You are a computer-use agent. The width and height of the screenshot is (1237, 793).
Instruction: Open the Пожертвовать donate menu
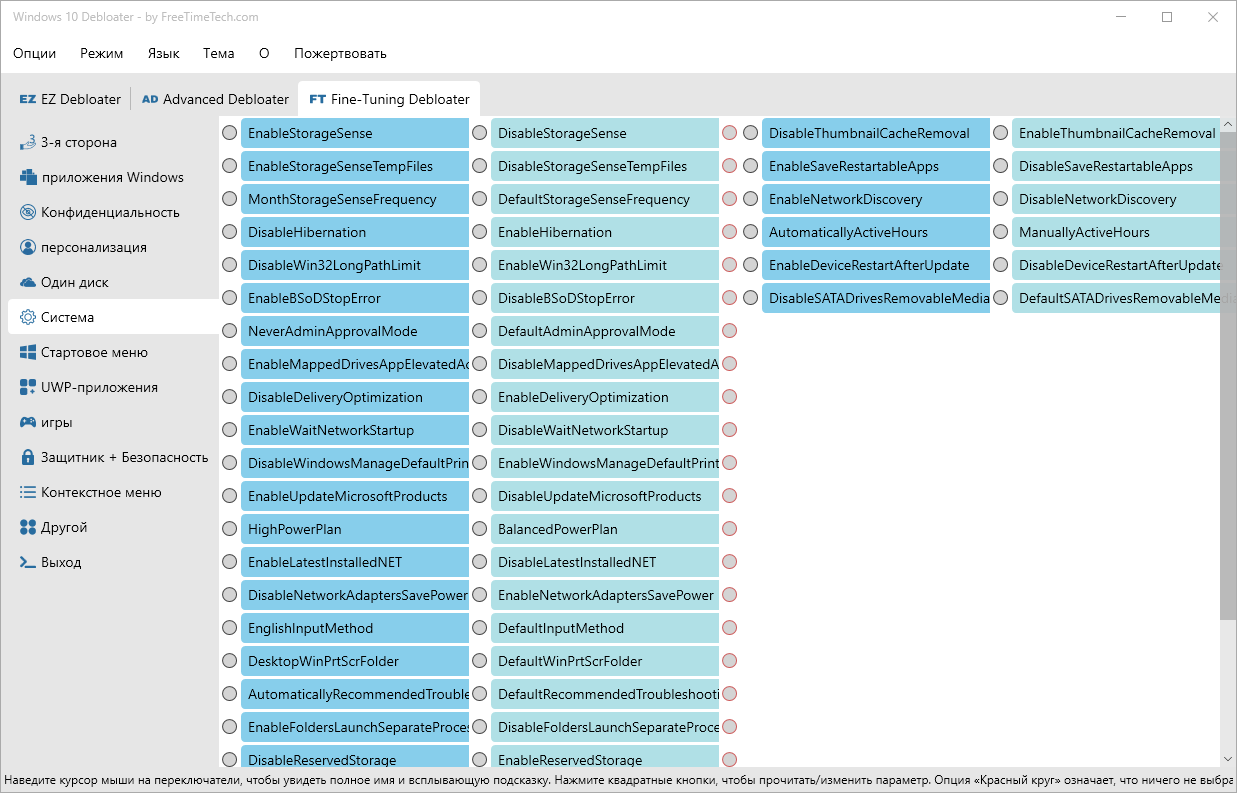pos(340,53)
